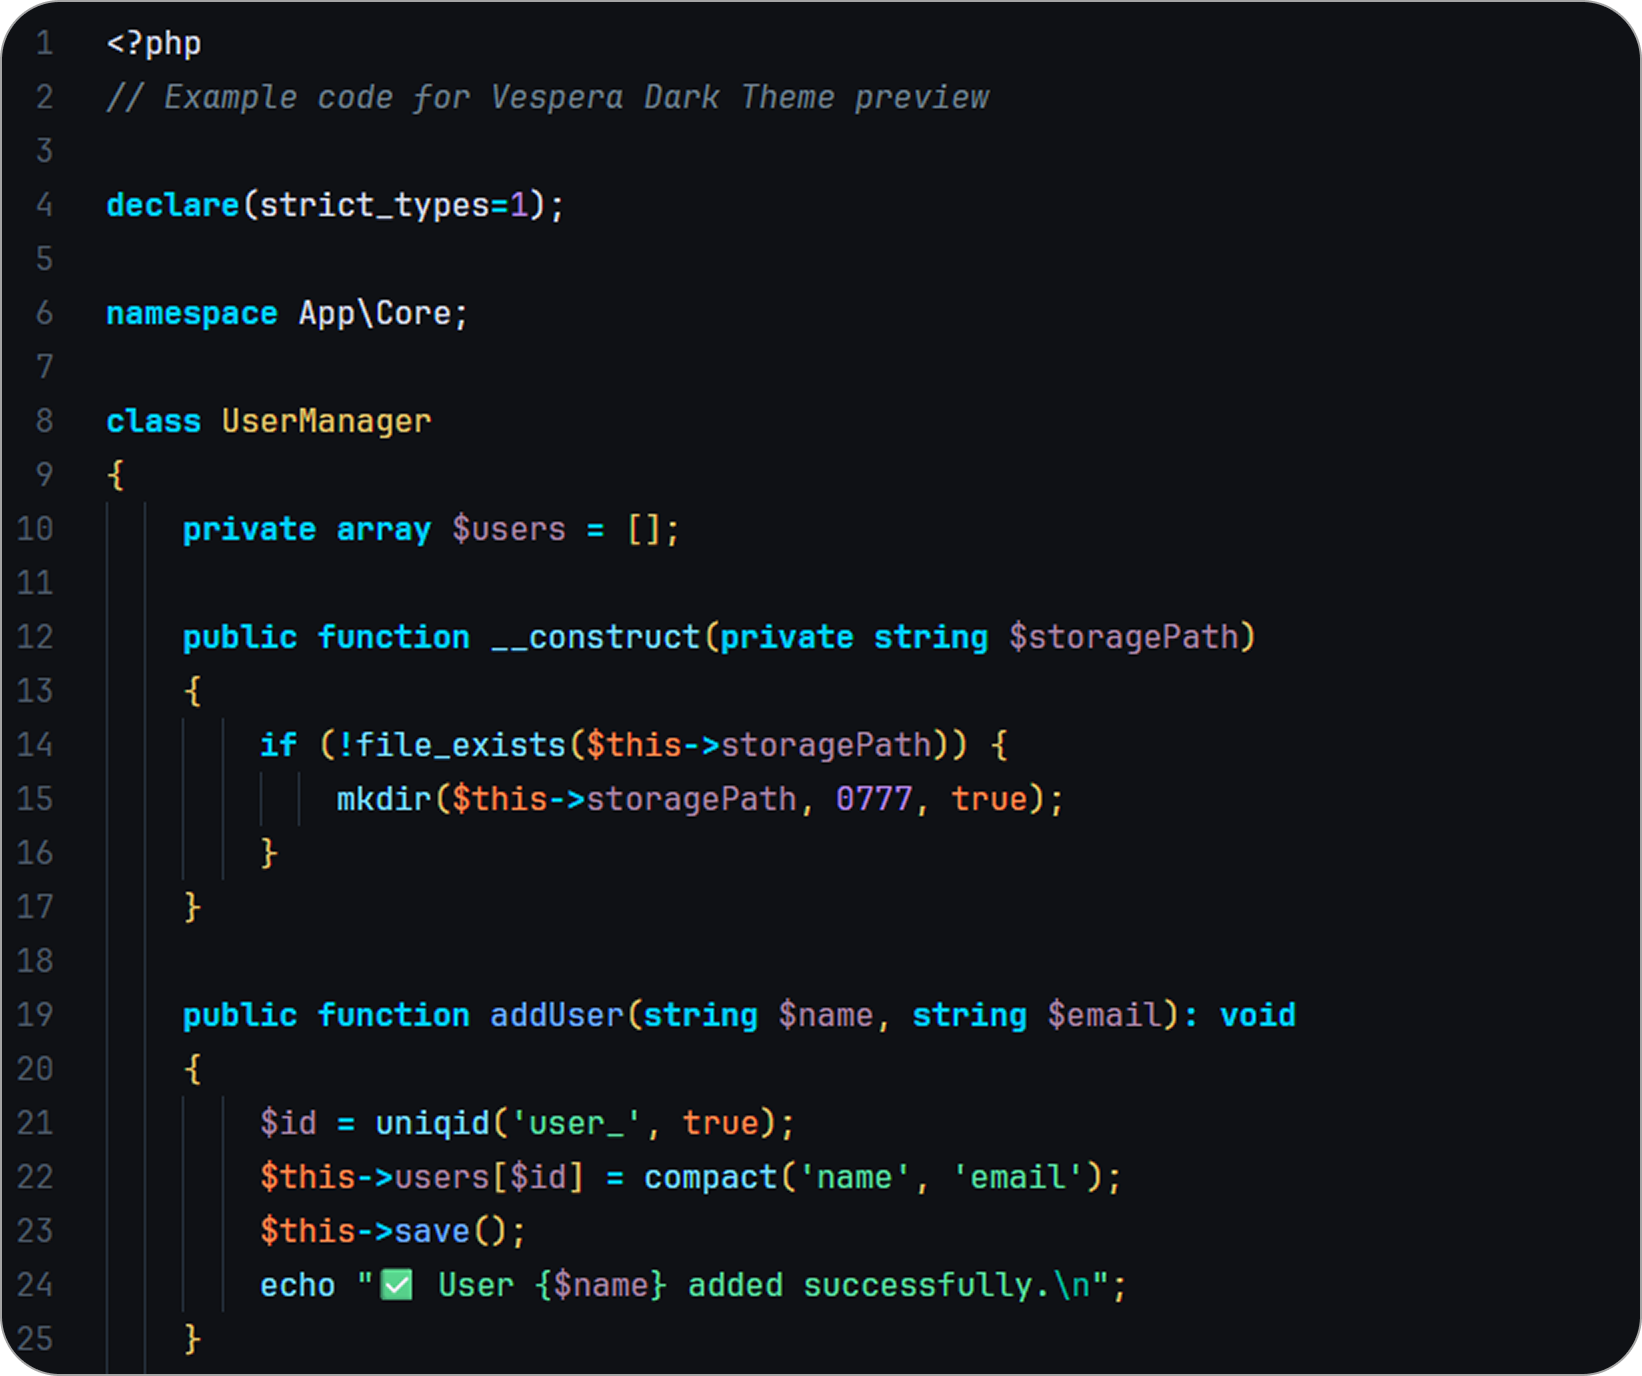Click the '__construct' method name
This screenshot has height=1376, width=1642.
click(596, 637)
